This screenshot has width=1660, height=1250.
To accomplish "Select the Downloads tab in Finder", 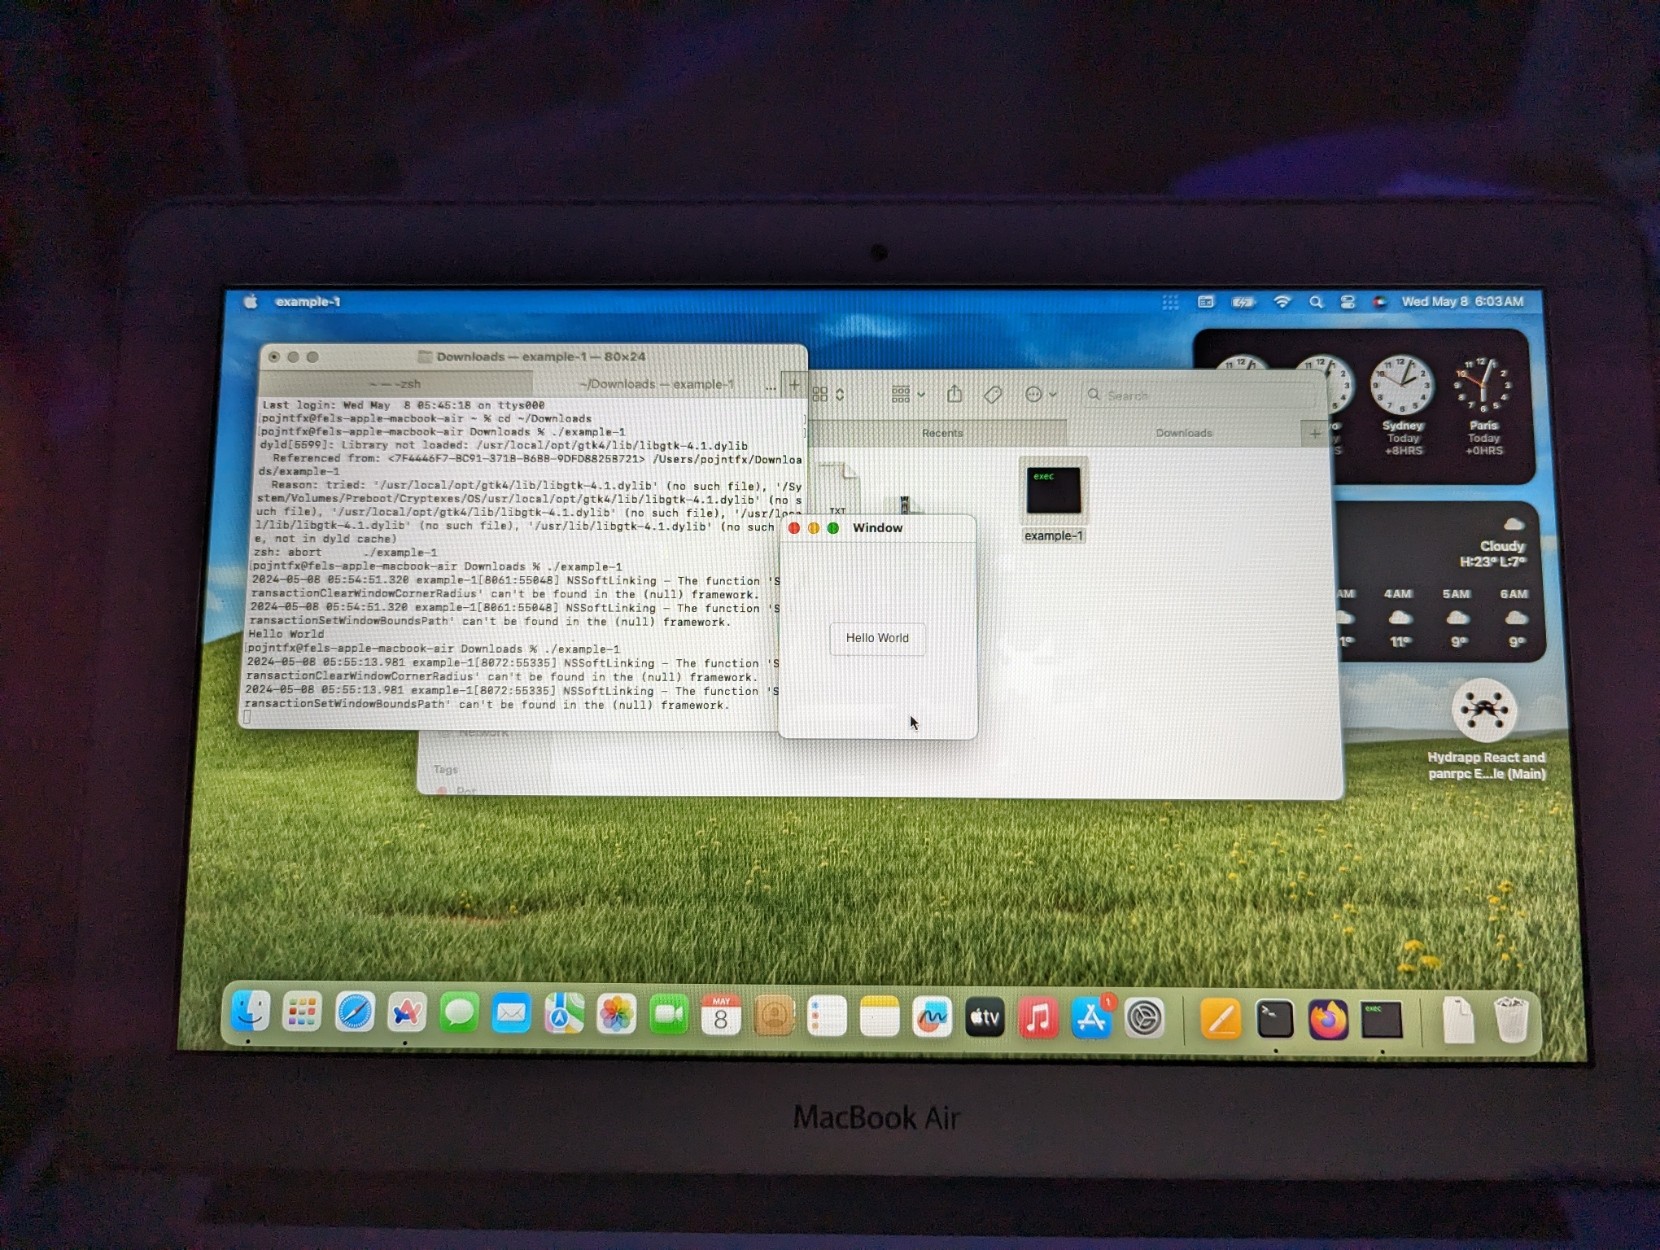I will click(x=1184, y=433).
